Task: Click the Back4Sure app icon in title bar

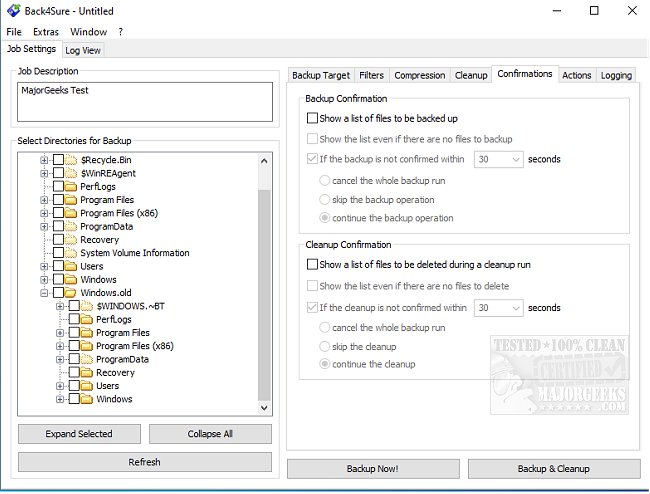Action: point(13,10)
